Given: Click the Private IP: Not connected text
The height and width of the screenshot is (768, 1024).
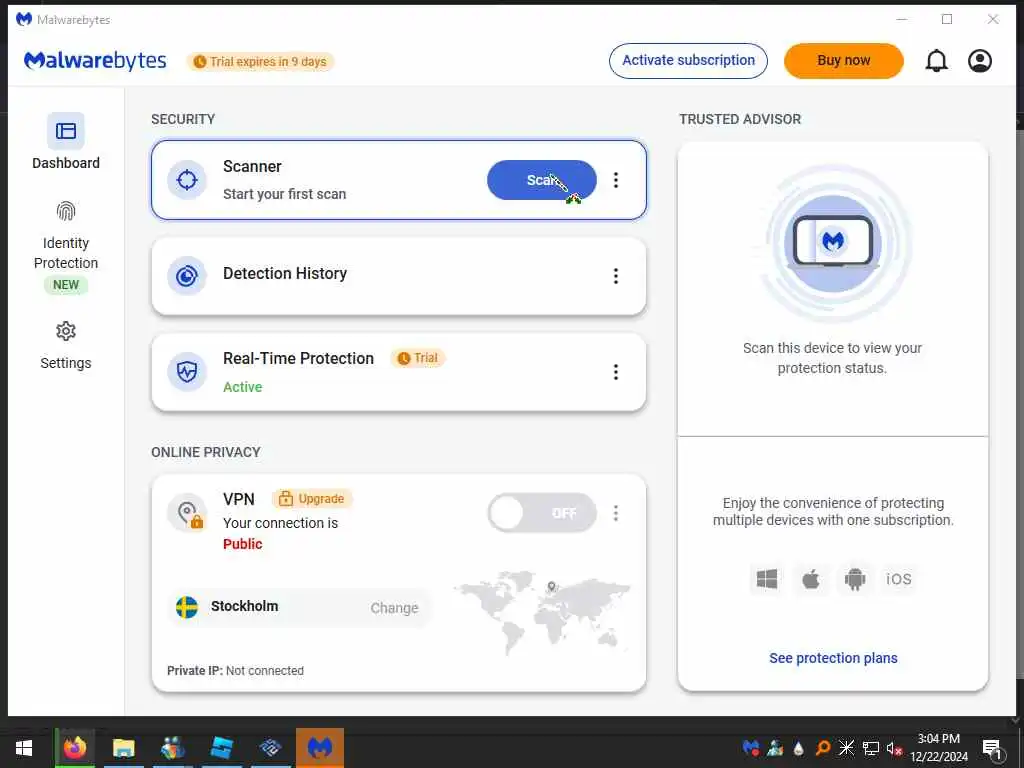Looking at the screenshot, I should coord(235,671).
